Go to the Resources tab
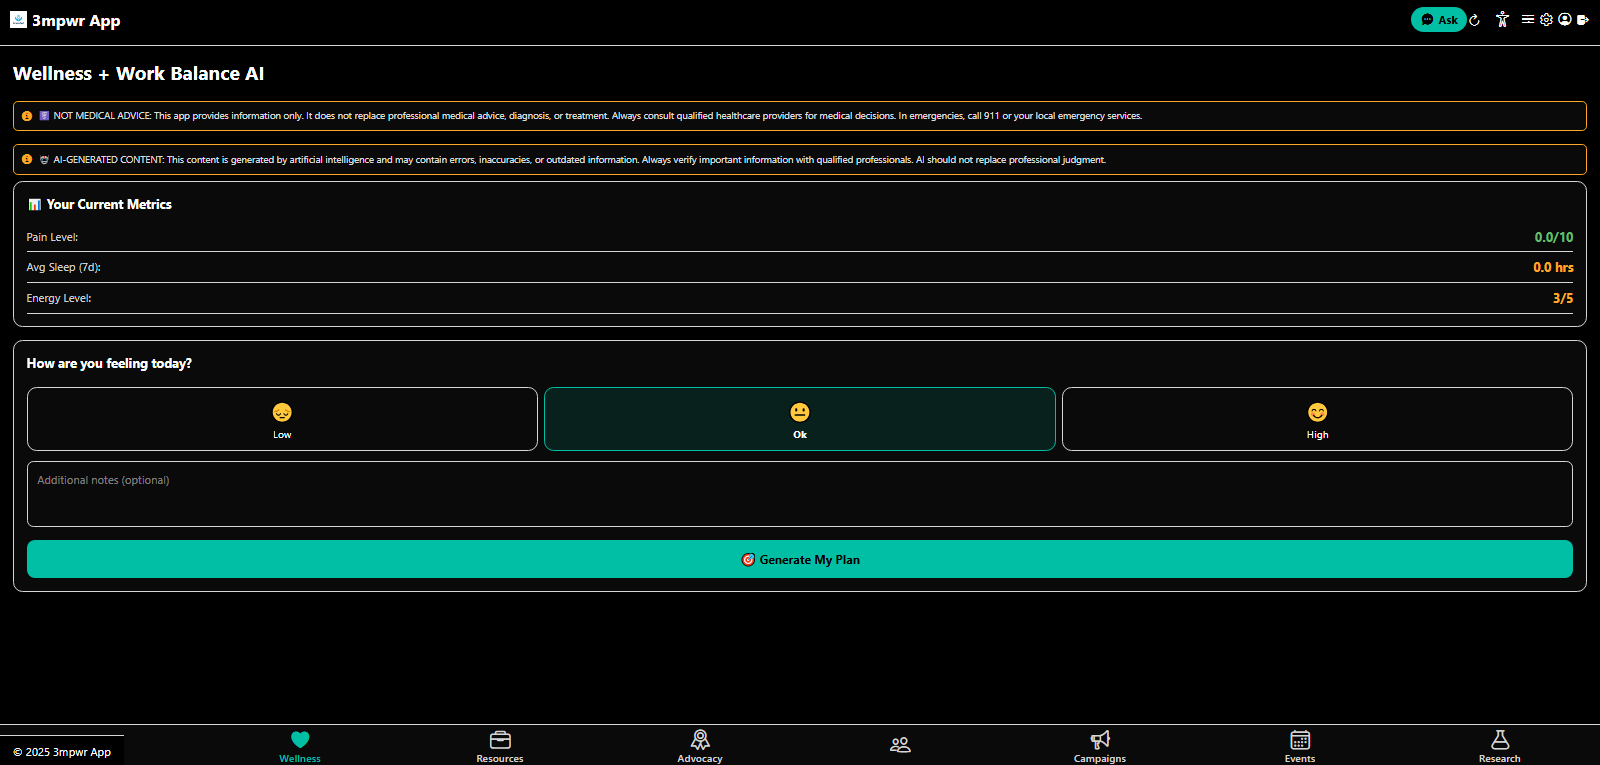The image size is (1600, 765). click(500, 745)
